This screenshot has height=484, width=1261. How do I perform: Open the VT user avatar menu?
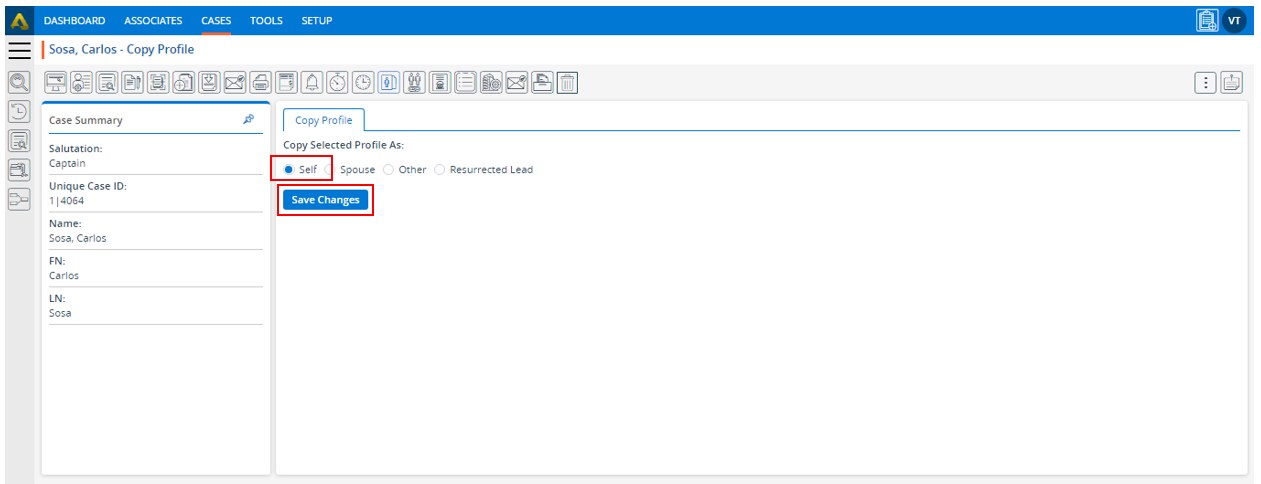tap(1235, 20)
